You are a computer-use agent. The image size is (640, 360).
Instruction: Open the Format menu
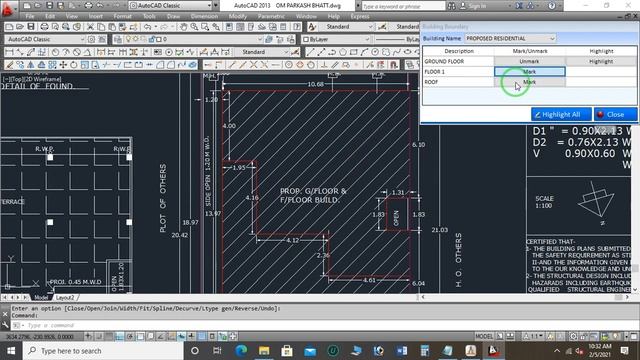click(122, 16)
